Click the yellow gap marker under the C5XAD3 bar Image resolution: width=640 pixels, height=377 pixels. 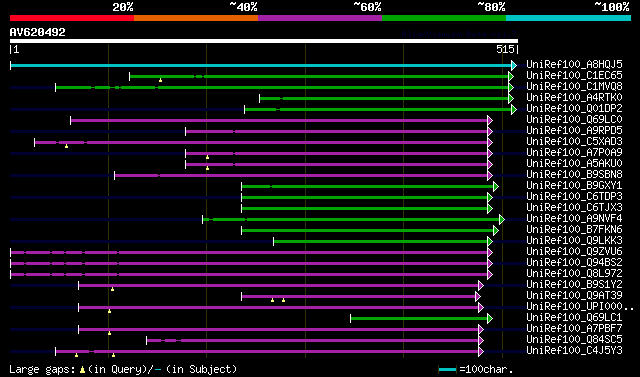pyautogui.click(x=66, y=146)
